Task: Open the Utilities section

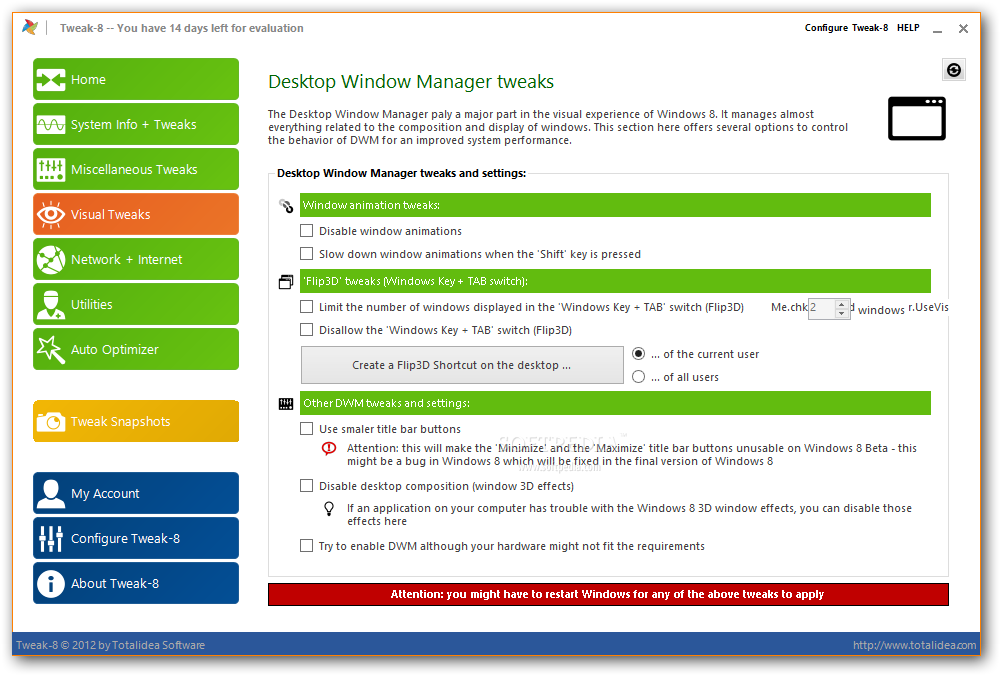Action: [x=136, y=304]
